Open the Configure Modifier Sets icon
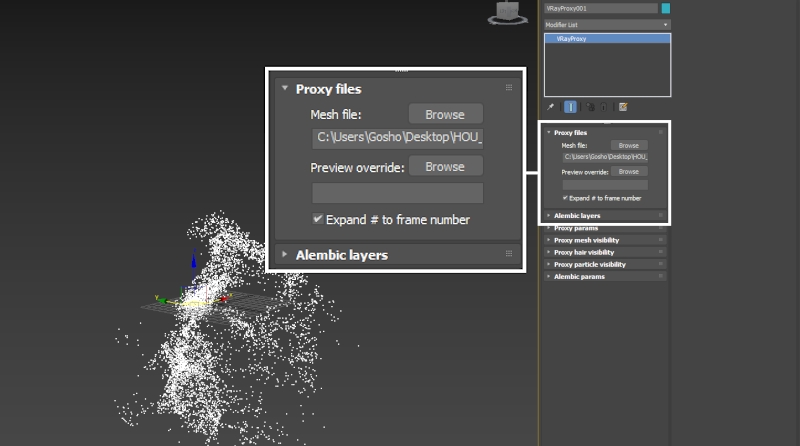Screen dimensions: 800x446 point(623,106)
